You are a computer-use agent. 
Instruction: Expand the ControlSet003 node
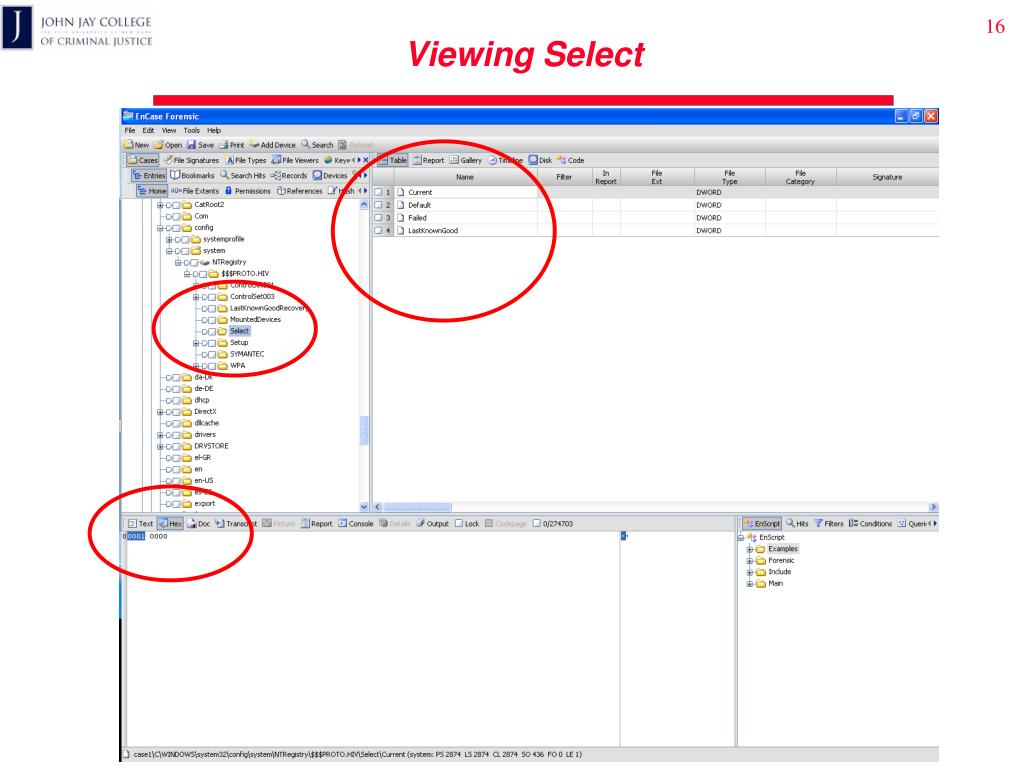(x=196, y=297)
